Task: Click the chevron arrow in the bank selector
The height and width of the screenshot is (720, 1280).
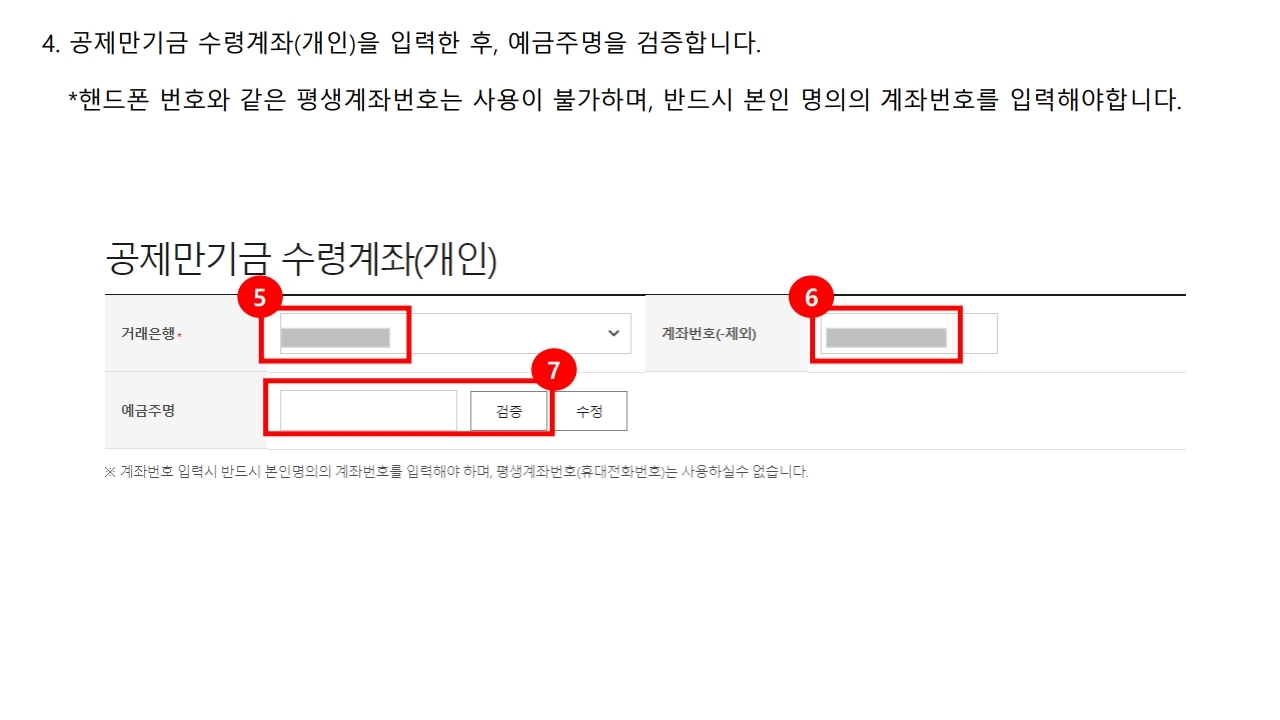Action: tap(614, 334)
